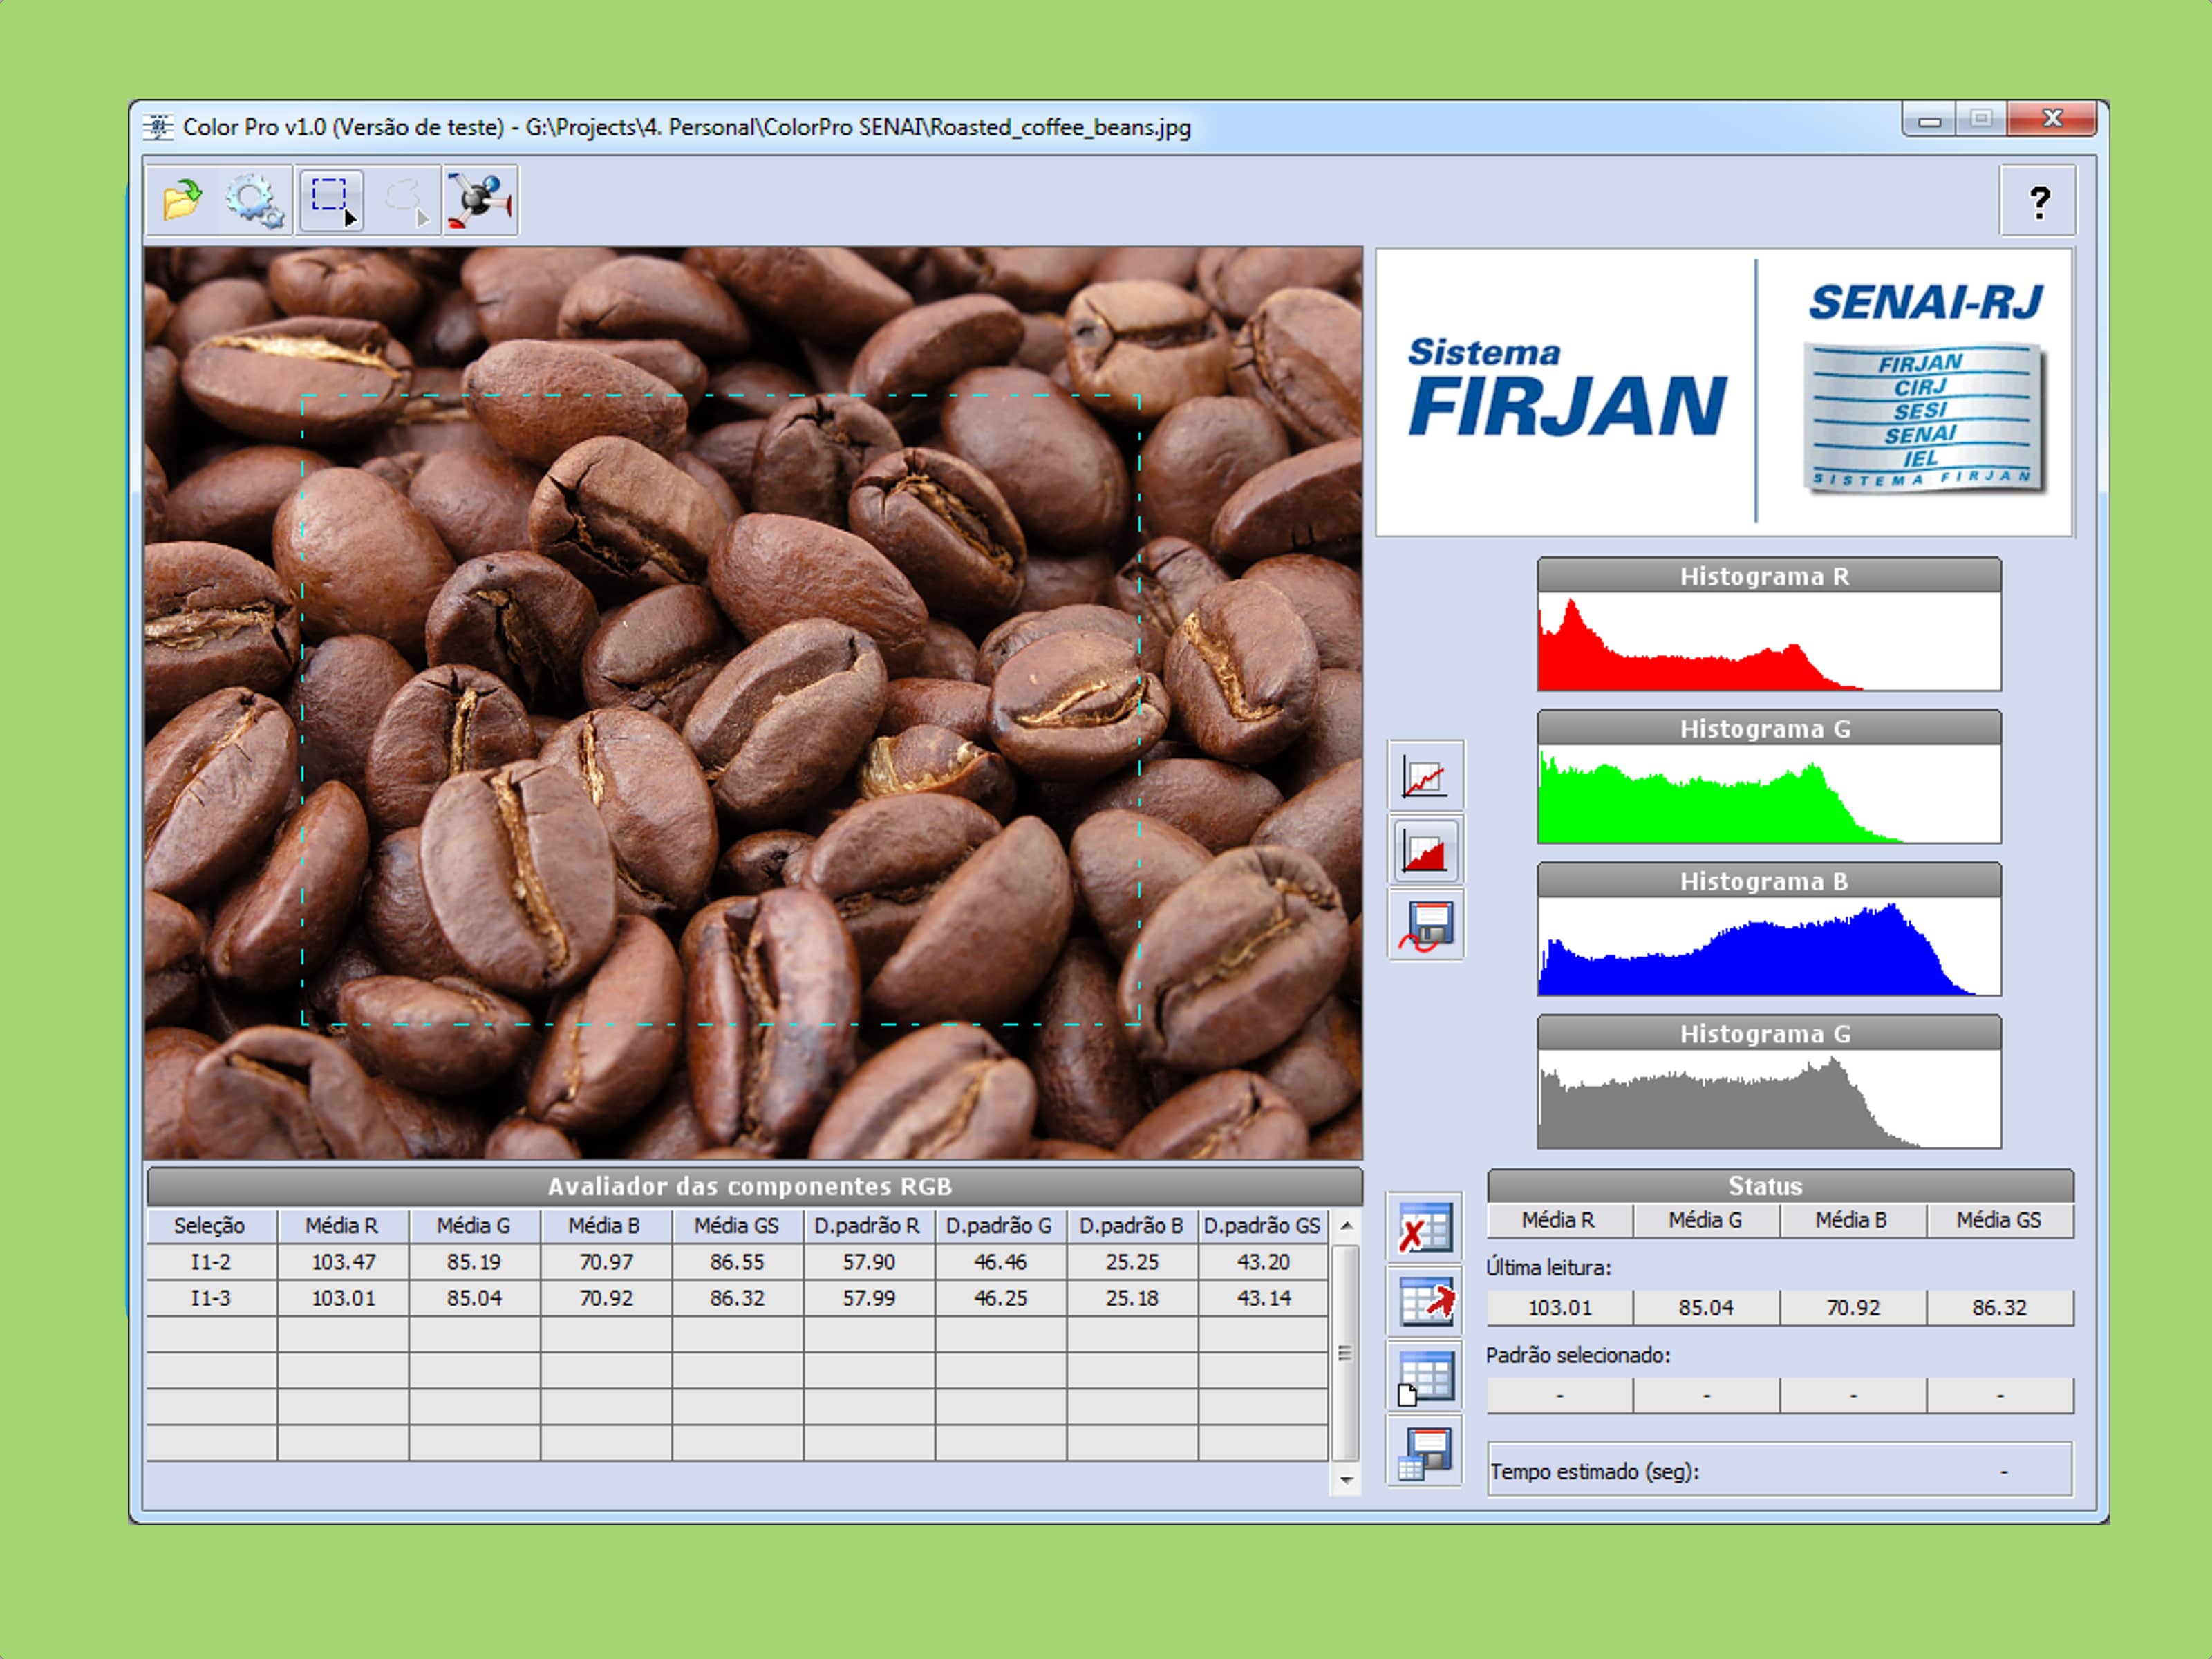Export the table using red arrow icon

pyautogui.click(x=1425, y=1301)
